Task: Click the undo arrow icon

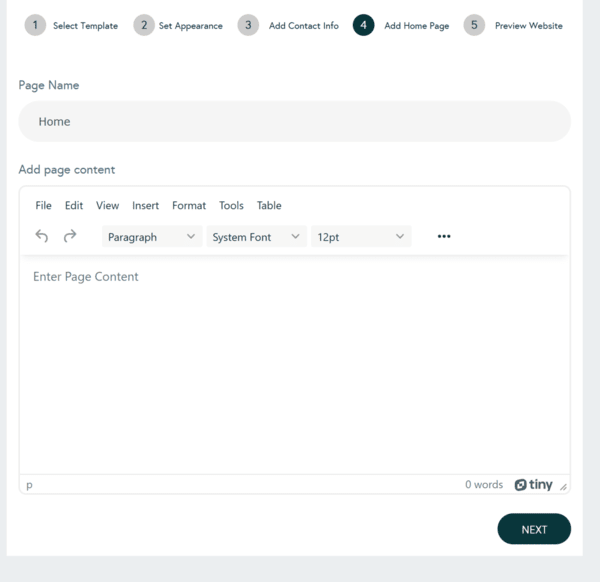Action: pos(42,236)
